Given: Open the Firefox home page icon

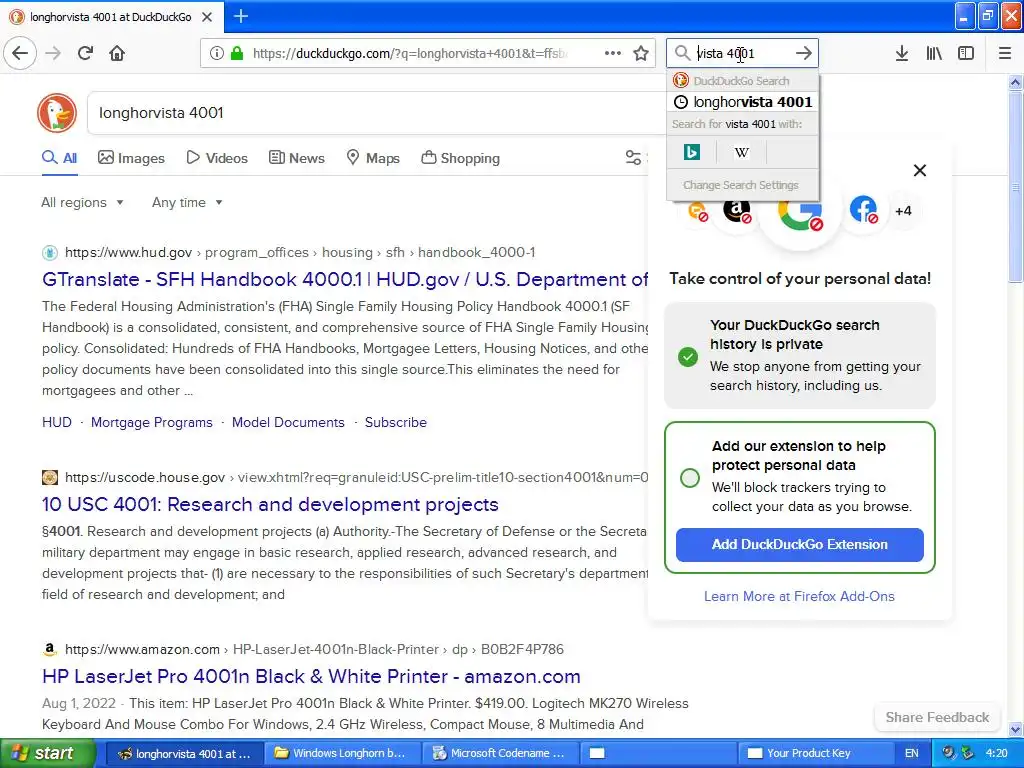Looking at the screenshot, I should (117, 53).
